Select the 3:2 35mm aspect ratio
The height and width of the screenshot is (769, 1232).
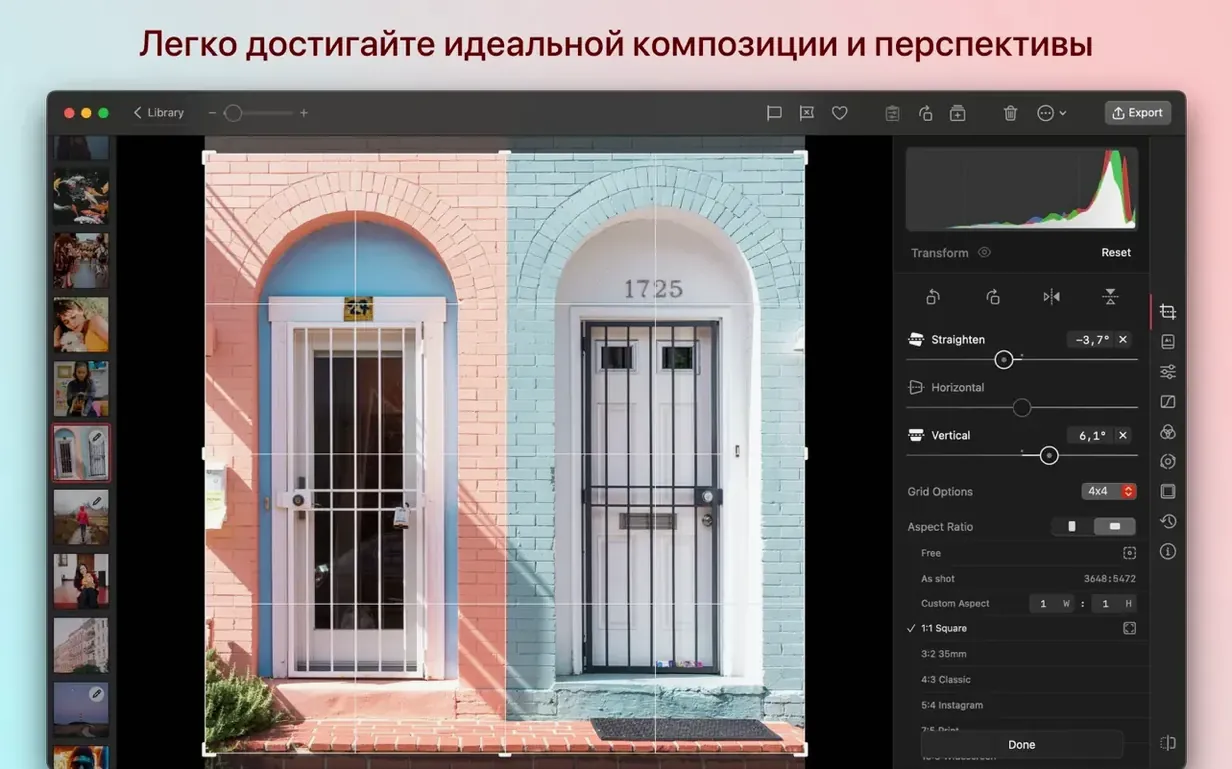point(944,654)
